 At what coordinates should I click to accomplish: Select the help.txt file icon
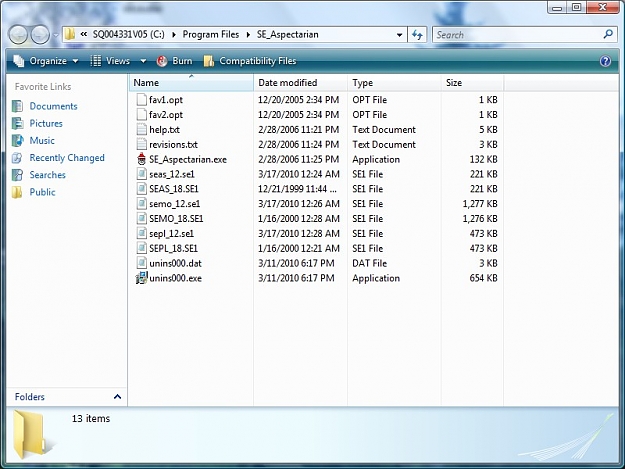(142, 130)
